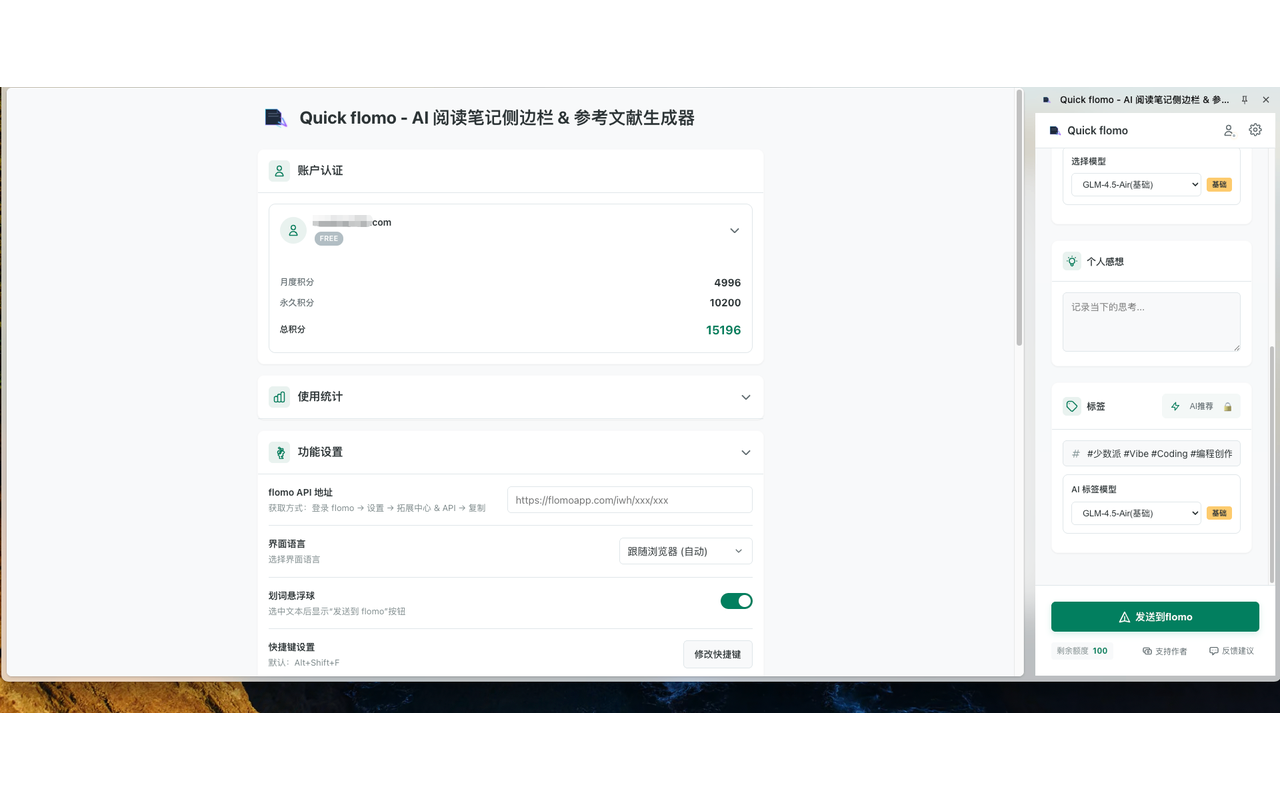1280x800 pixels.
Task: Click the 支持作者 link
Action: [x=1165, y=651]
